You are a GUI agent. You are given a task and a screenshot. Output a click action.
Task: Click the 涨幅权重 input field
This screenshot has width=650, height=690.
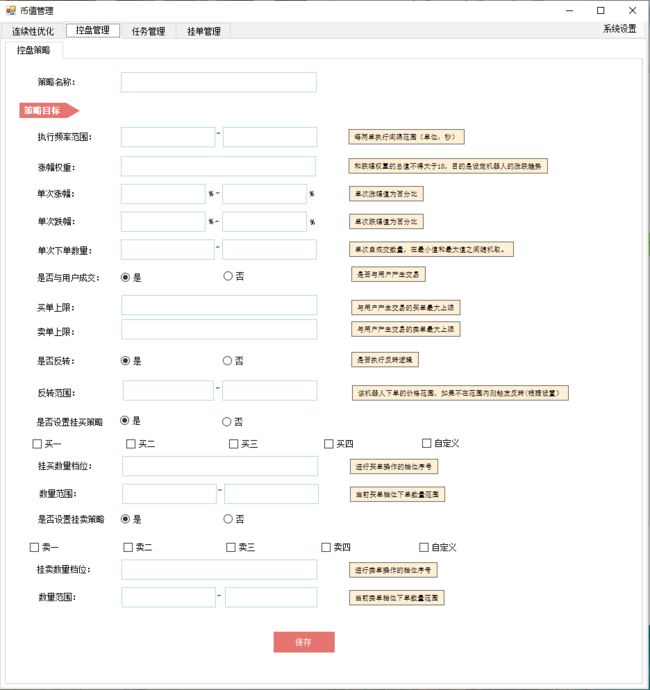pos(218,166)
